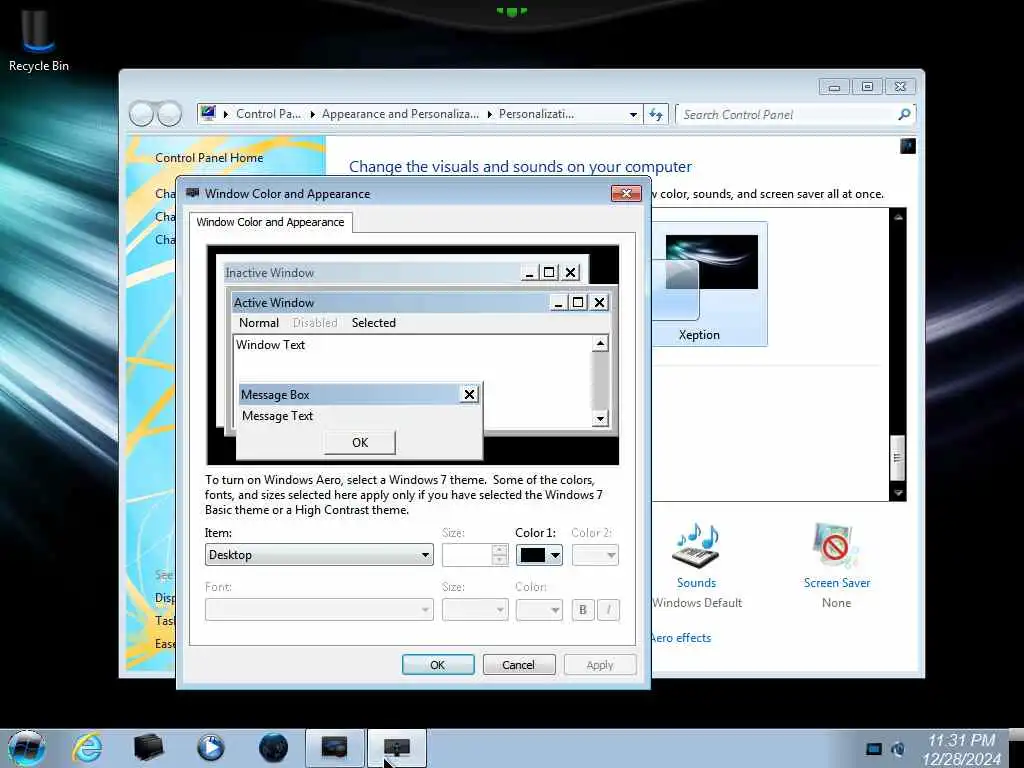Click the help icon in Personalization window
1024x768 pixels.
pos(908,146)
